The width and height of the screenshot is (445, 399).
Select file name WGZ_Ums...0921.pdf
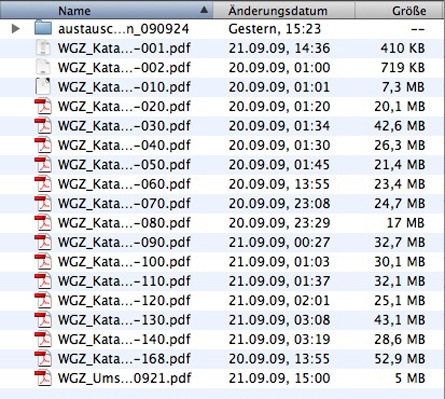[124, 378]
